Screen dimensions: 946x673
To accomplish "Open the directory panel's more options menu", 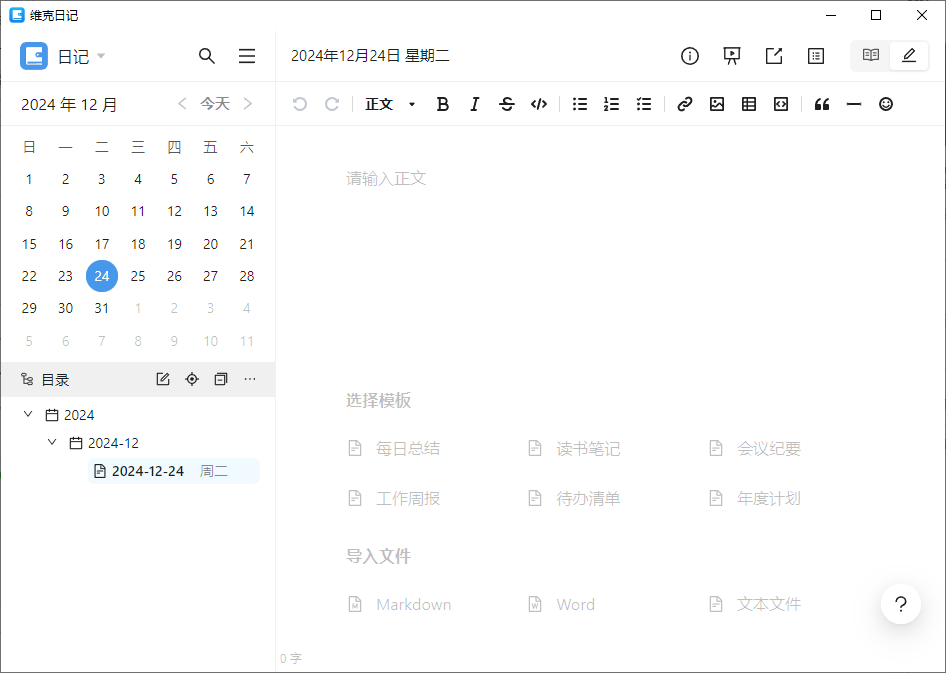I will 249,379.
